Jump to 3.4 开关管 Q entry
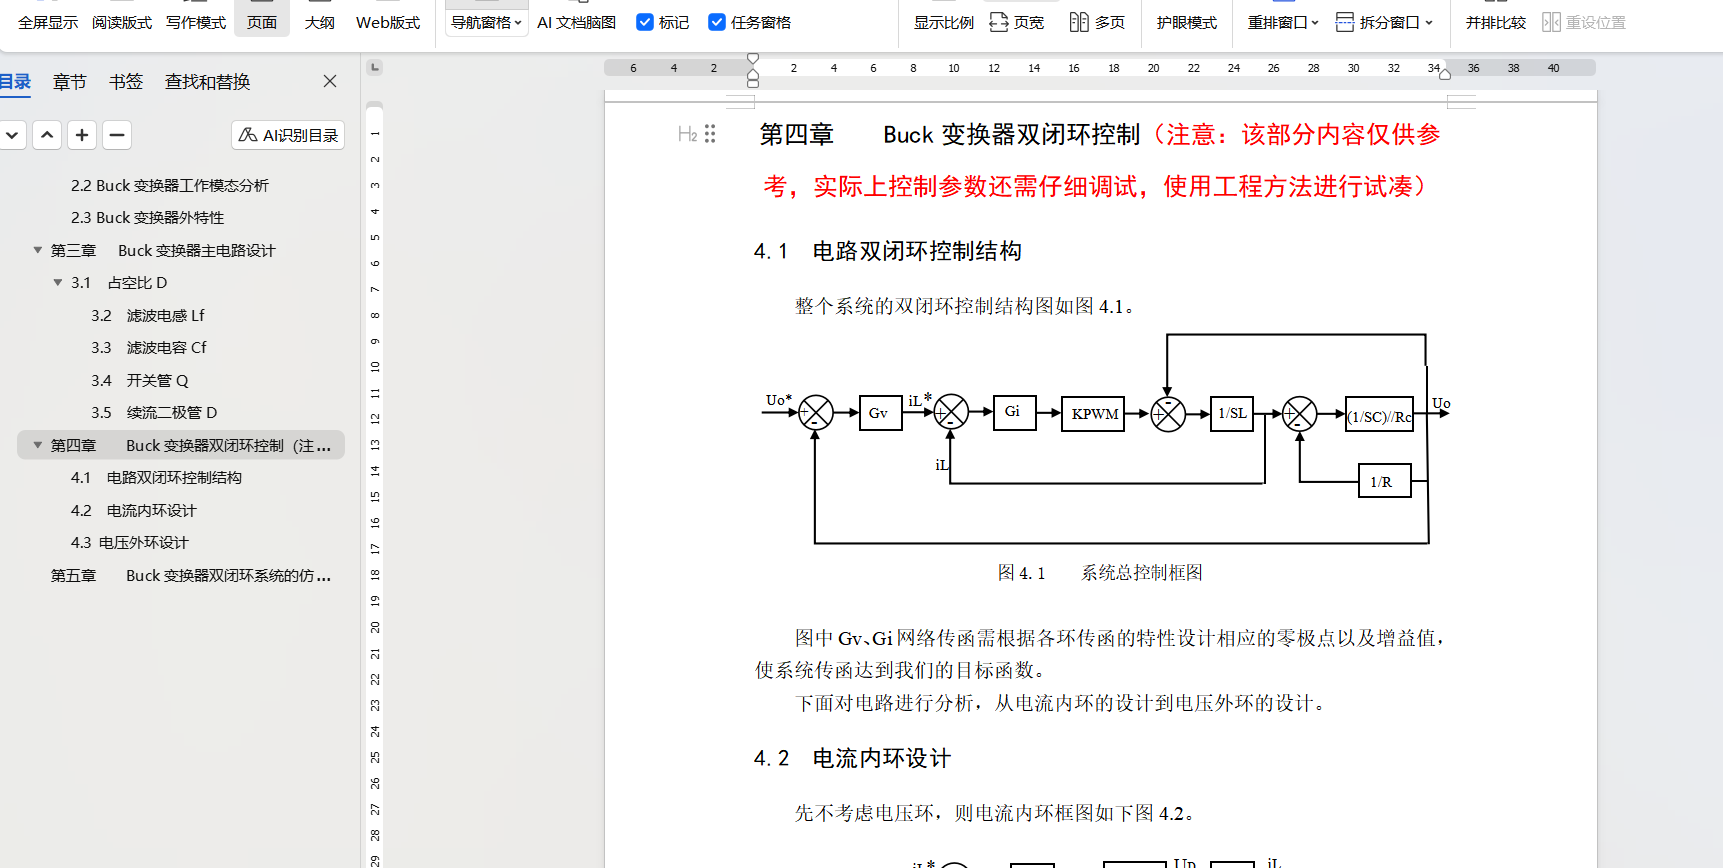Image resolution: width=1723 pixels, height=868 pixels. point(140,380)
